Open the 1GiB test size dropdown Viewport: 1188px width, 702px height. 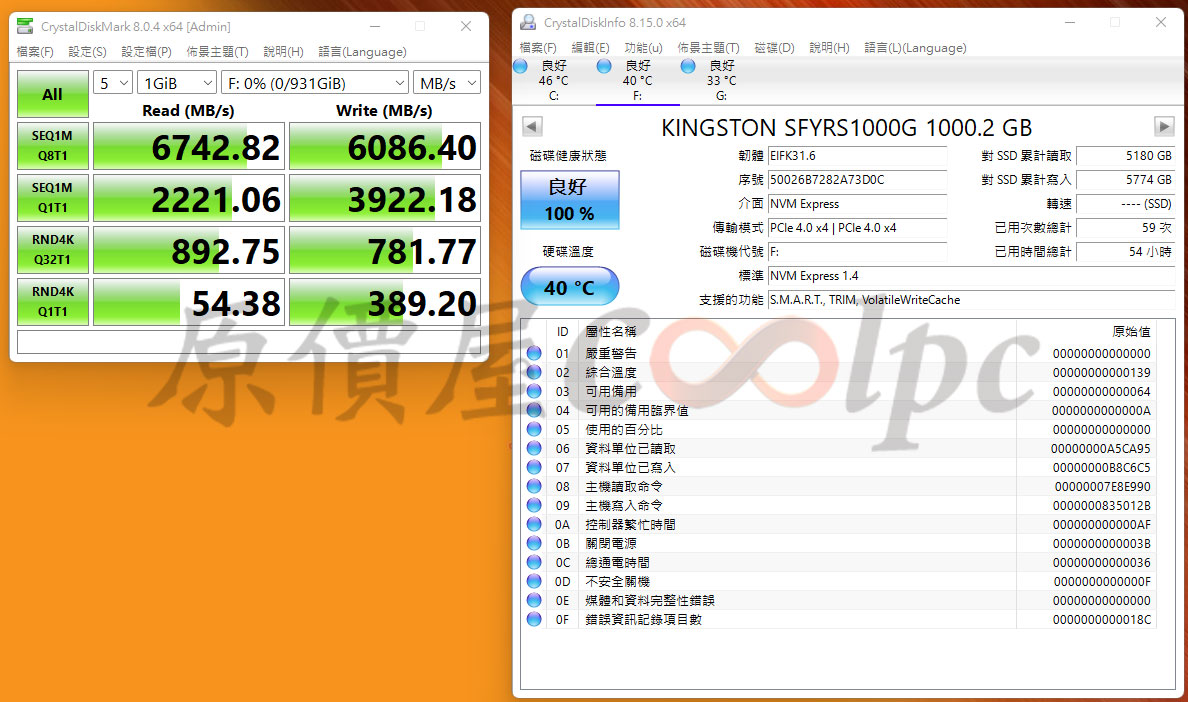[177, 83]
